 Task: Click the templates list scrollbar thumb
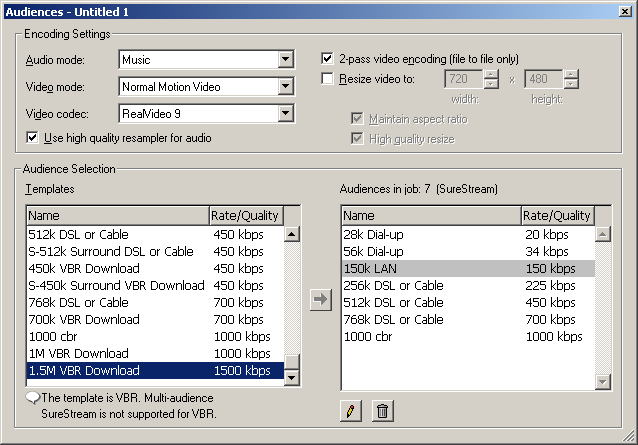[292, 361]
